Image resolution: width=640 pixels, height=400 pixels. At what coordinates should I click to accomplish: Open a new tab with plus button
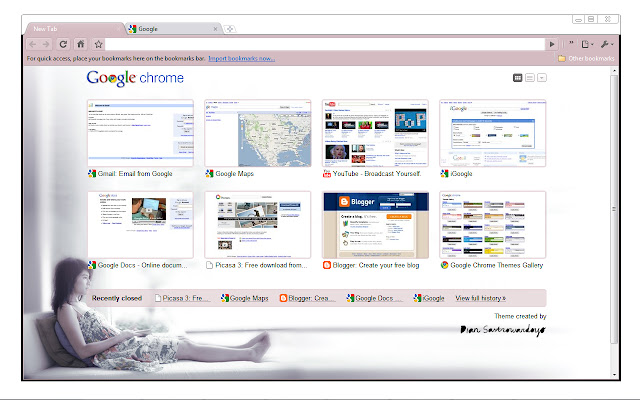coord(230,29)
